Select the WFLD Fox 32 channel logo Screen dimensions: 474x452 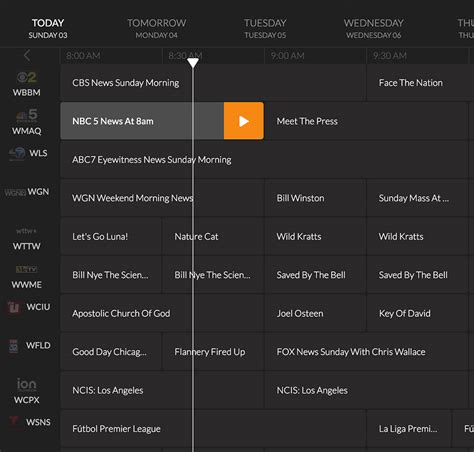pos(14,346)
